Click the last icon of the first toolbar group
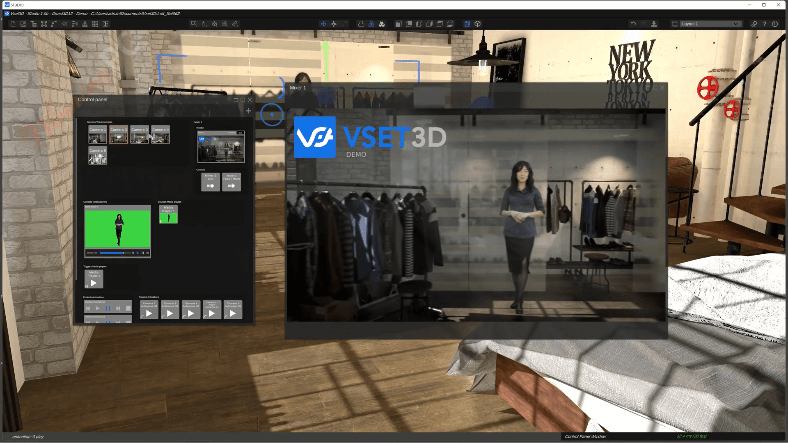The width and height of the screenshot is (788, 443). [x=106, y=24]
